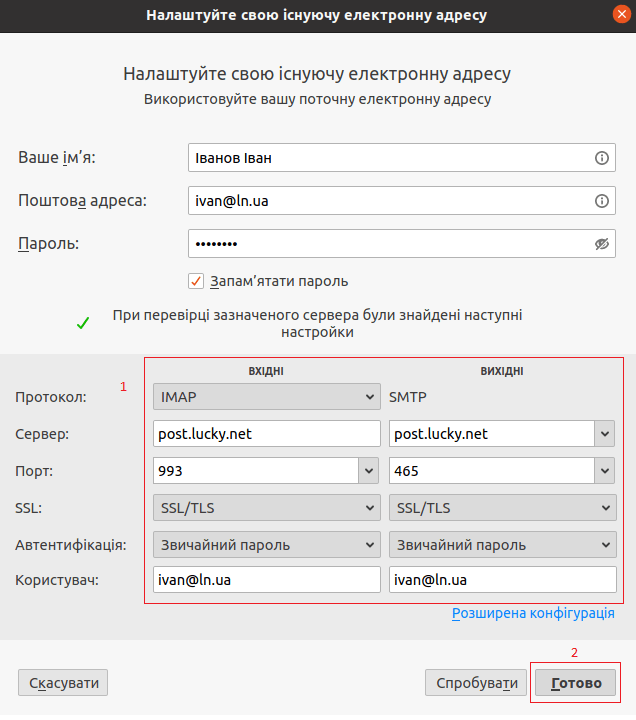
Task: Open the outgoing port 465 dropdown arrow
Action: click(x=605, y=471)
